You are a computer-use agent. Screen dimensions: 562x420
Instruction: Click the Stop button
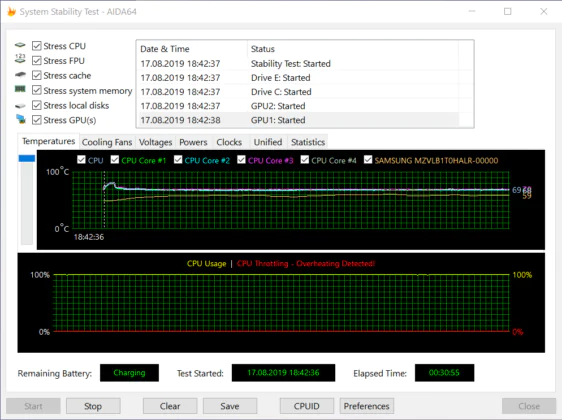tap(93, 406)
